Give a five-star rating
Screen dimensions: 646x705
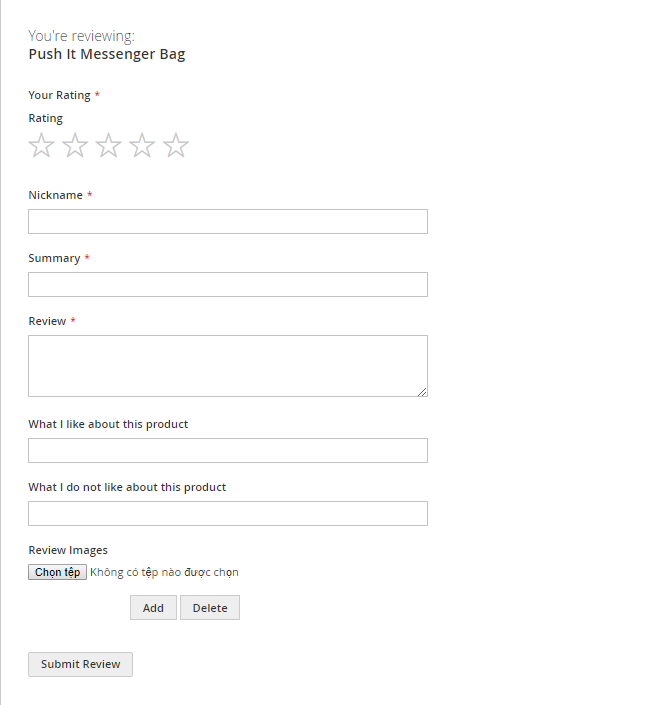click(176, 146)
